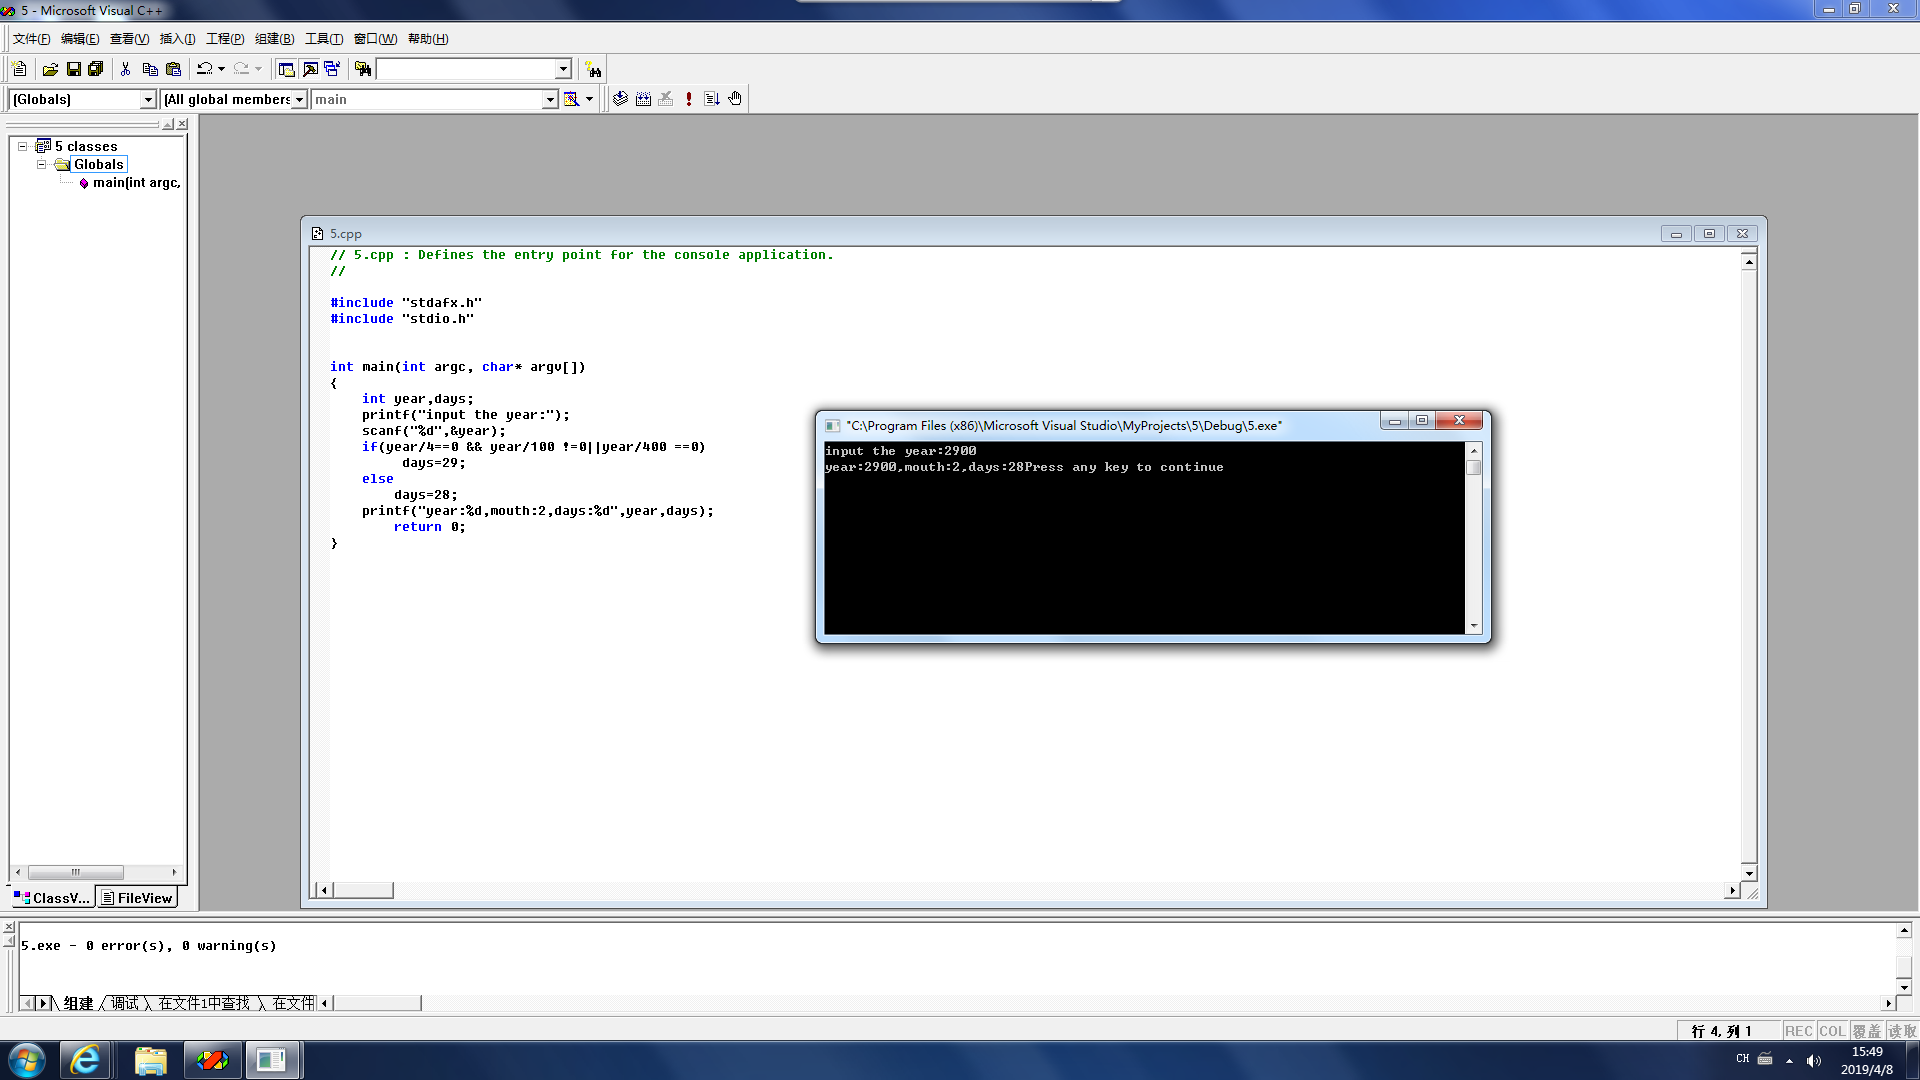The width and height of the screenshot is (1920, 1080).
Task: Click the Compile icon in build toolbar
Action: 620,99
